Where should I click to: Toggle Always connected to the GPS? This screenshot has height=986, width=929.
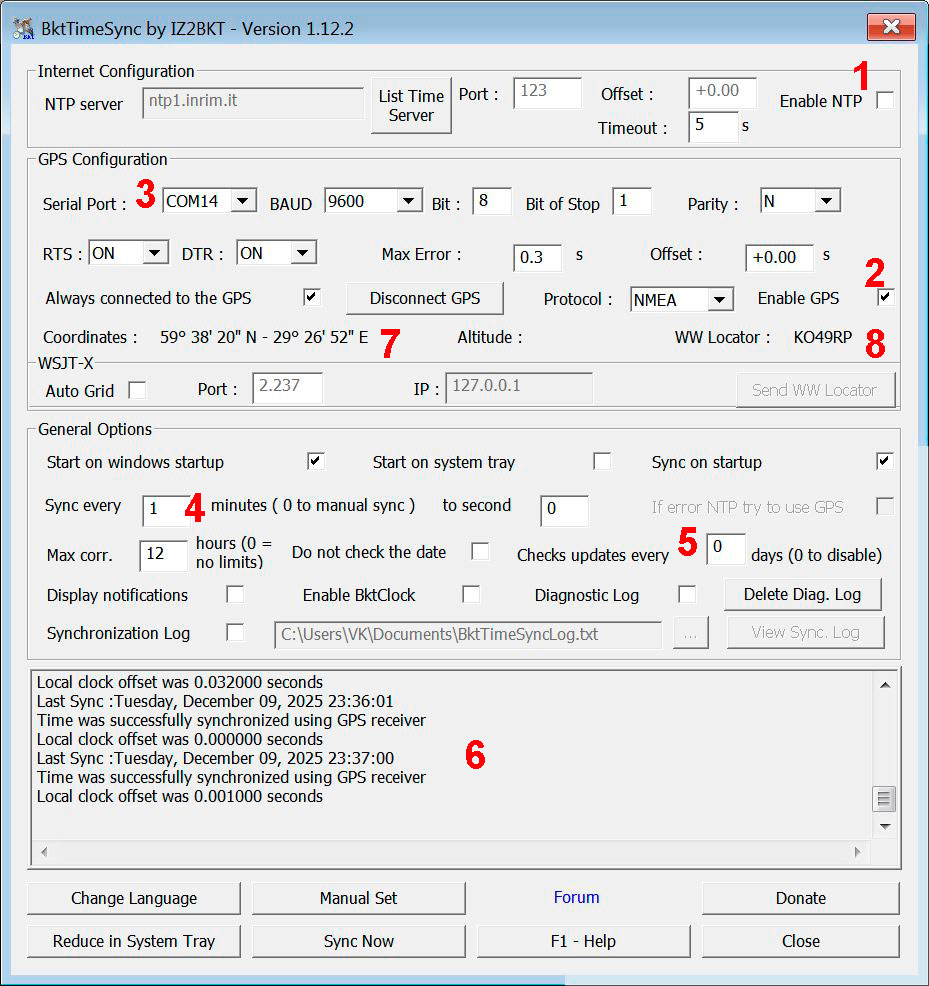pyautogui.click(x=312, y=297)
